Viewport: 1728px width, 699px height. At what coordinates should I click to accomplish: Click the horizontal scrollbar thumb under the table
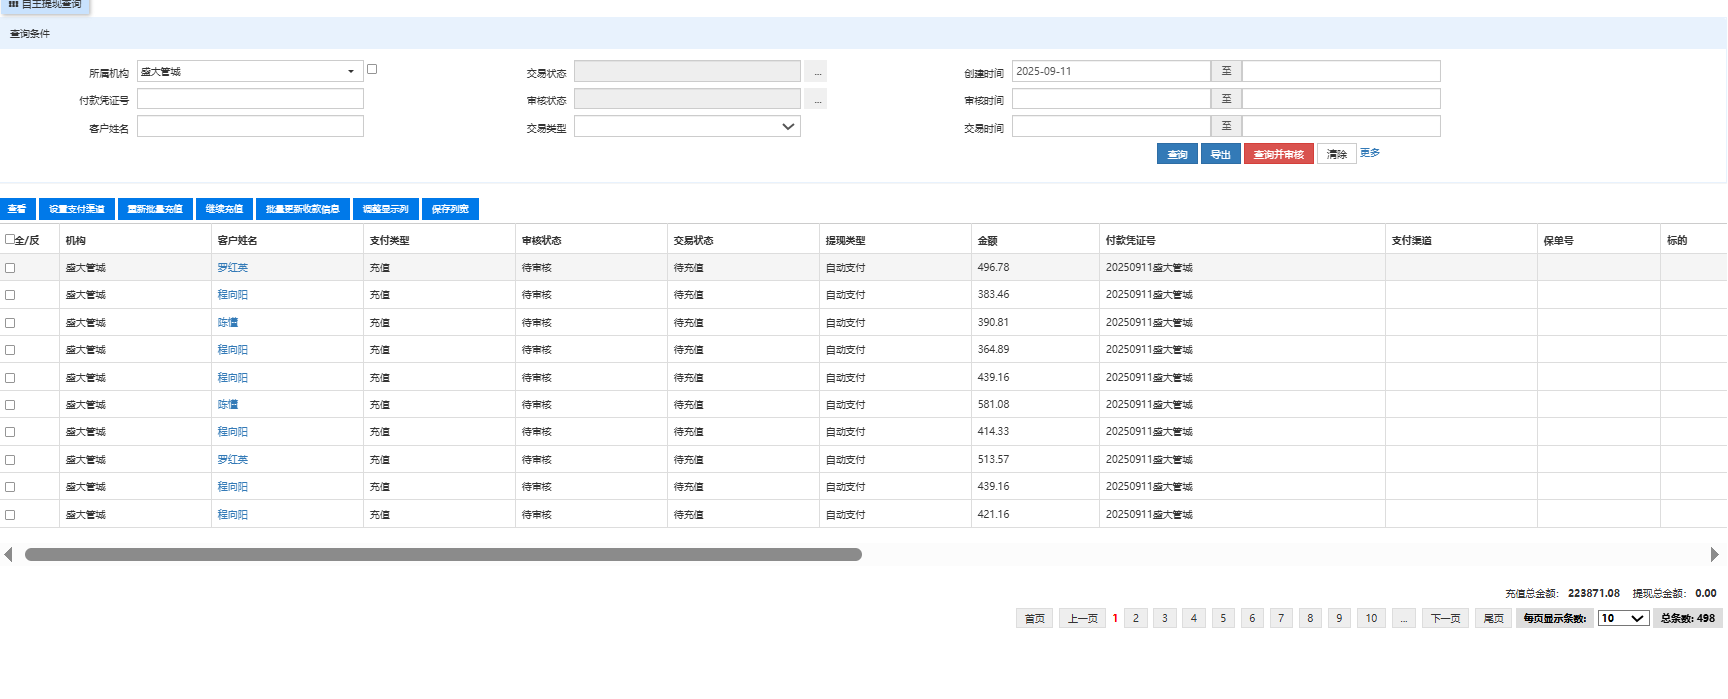pyautogui.click(x=443, y=555)
